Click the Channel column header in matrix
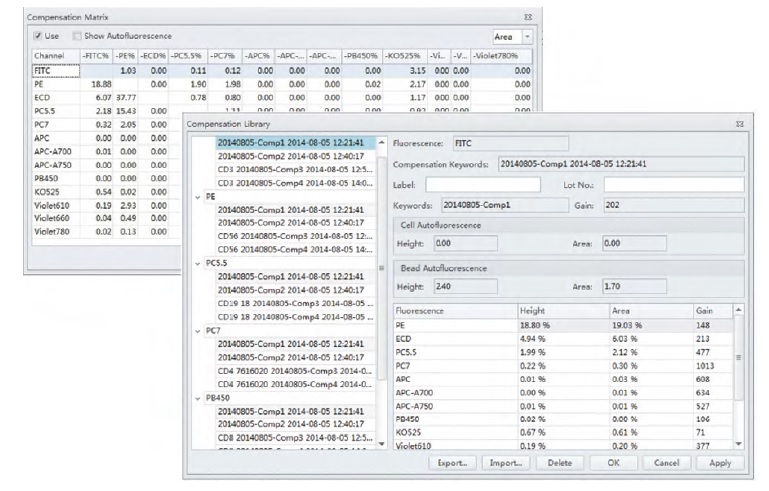 (56, 56)
